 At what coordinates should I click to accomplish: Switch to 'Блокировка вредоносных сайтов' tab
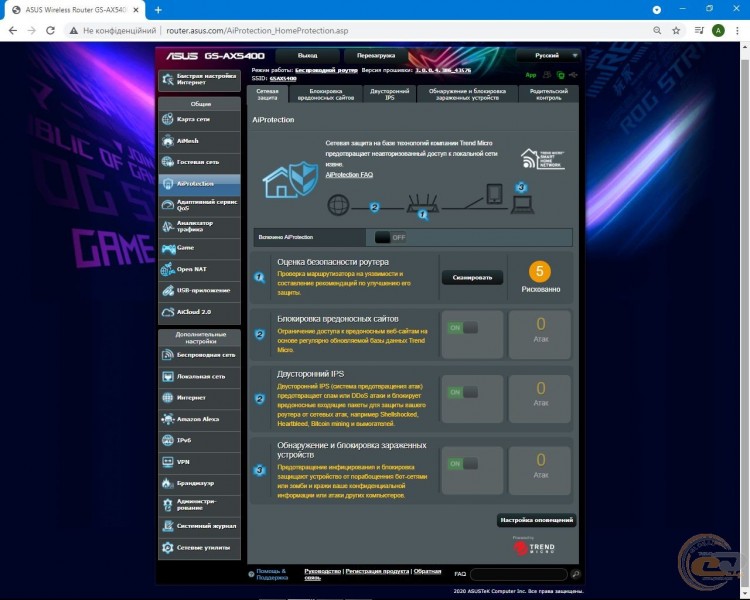coord(326,94)
